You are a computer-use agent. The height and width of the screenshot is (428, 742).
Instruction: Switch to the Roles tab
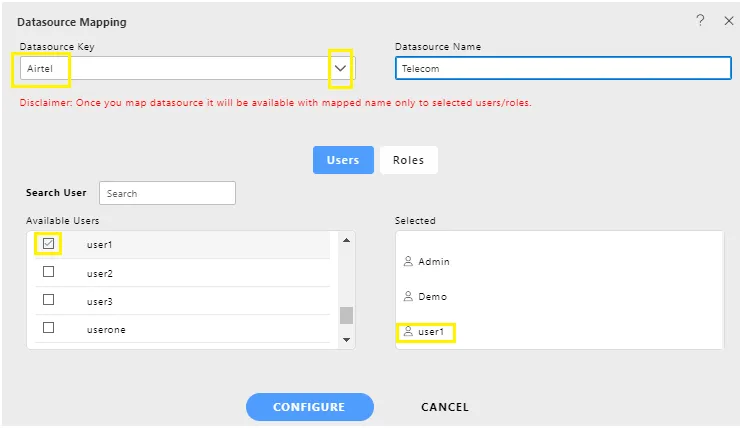[408, 160]
